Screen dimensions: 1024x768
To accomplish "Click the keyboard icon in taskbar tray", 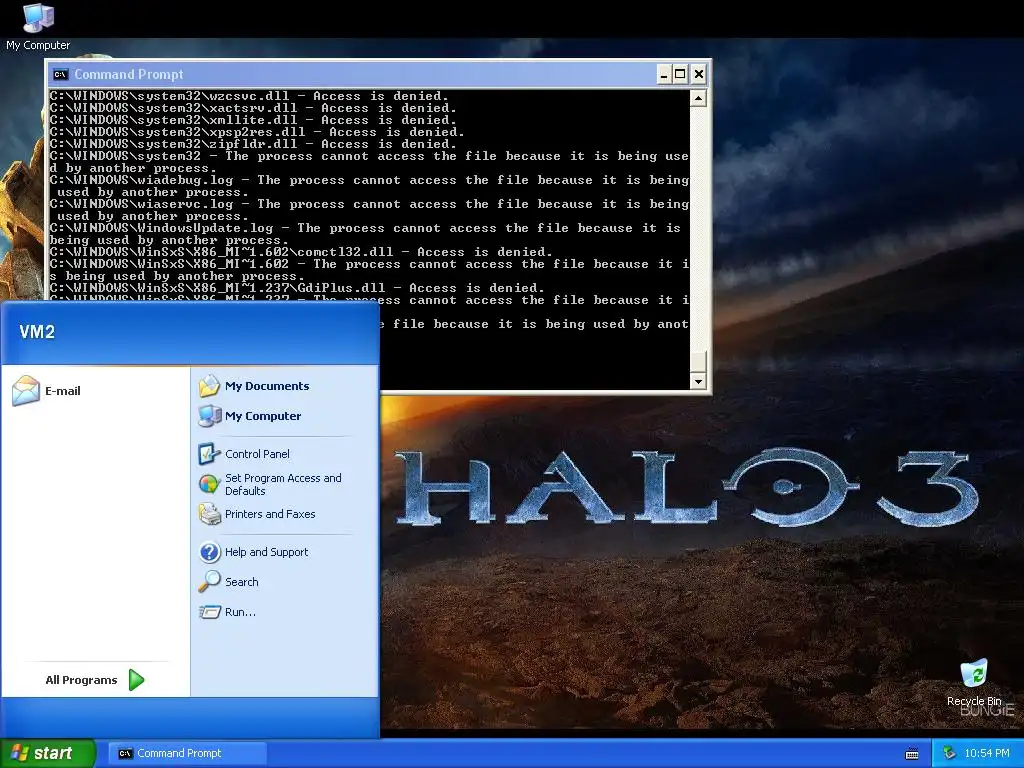I will click(912, 754).
